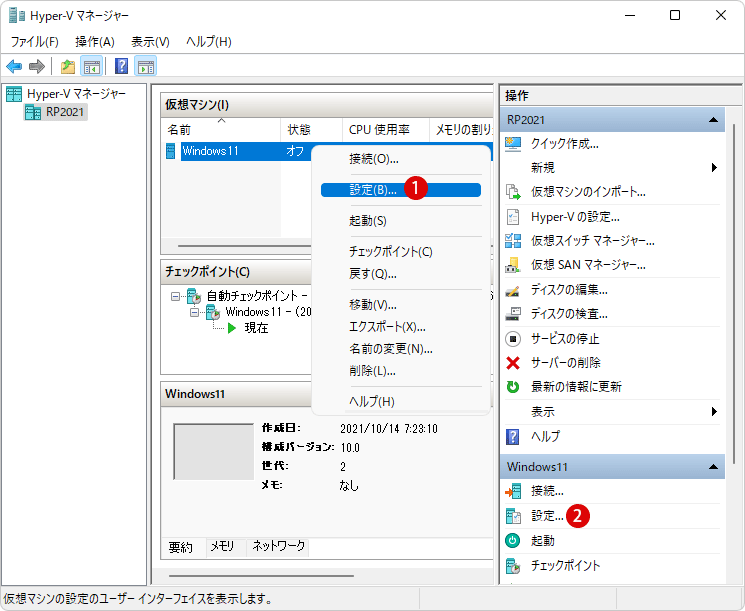Open the 表示(V) menu

coord(150,42)
